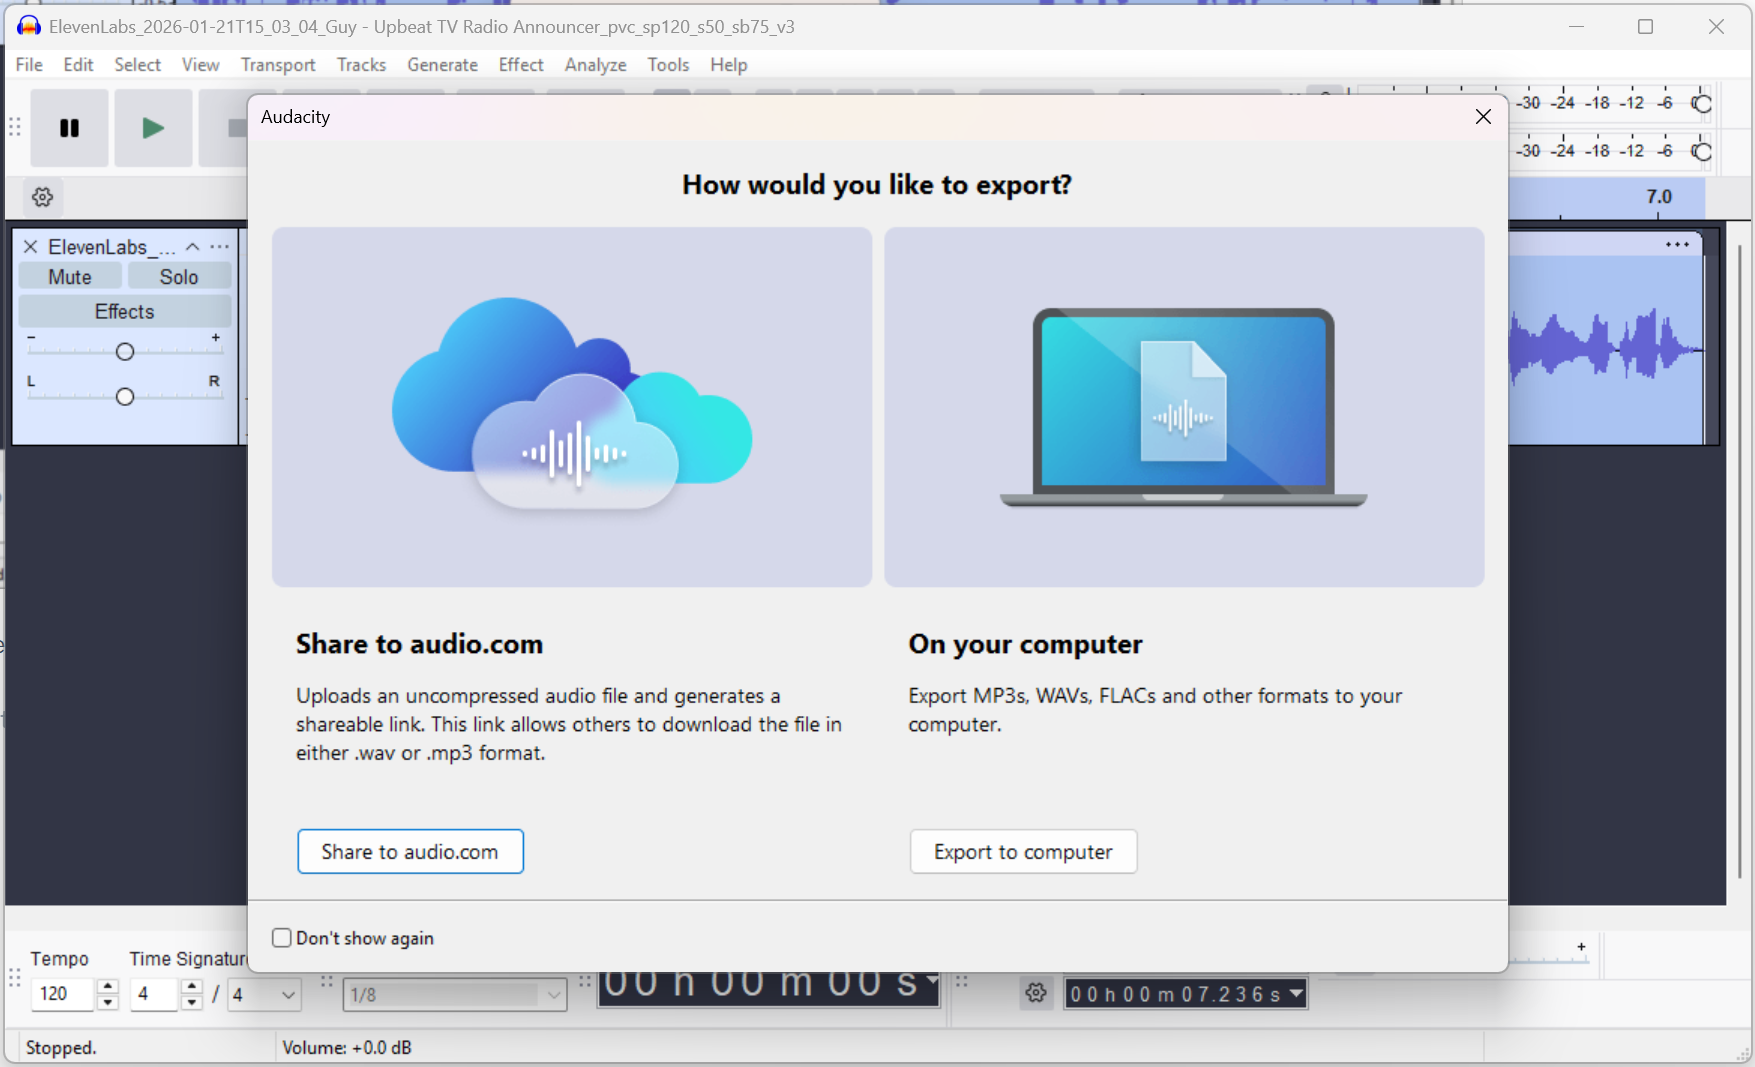Click the Share to audio.com button
The image size is (1755, 1067).
[410, 851]
